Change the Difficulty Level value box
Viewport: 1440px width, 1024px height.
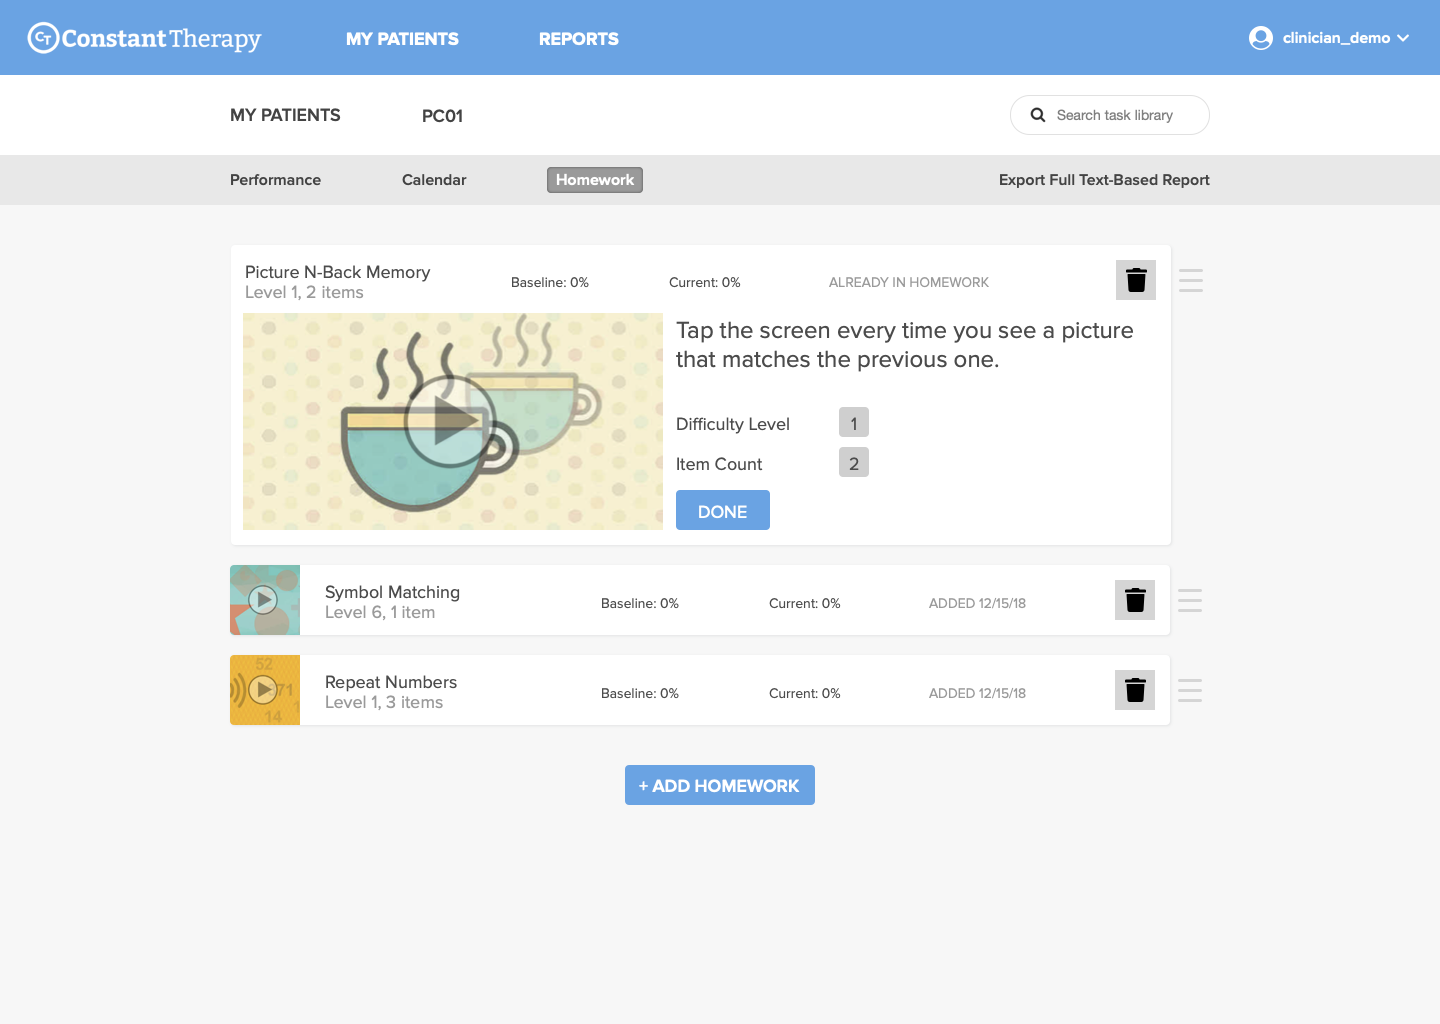click(854, 423)
